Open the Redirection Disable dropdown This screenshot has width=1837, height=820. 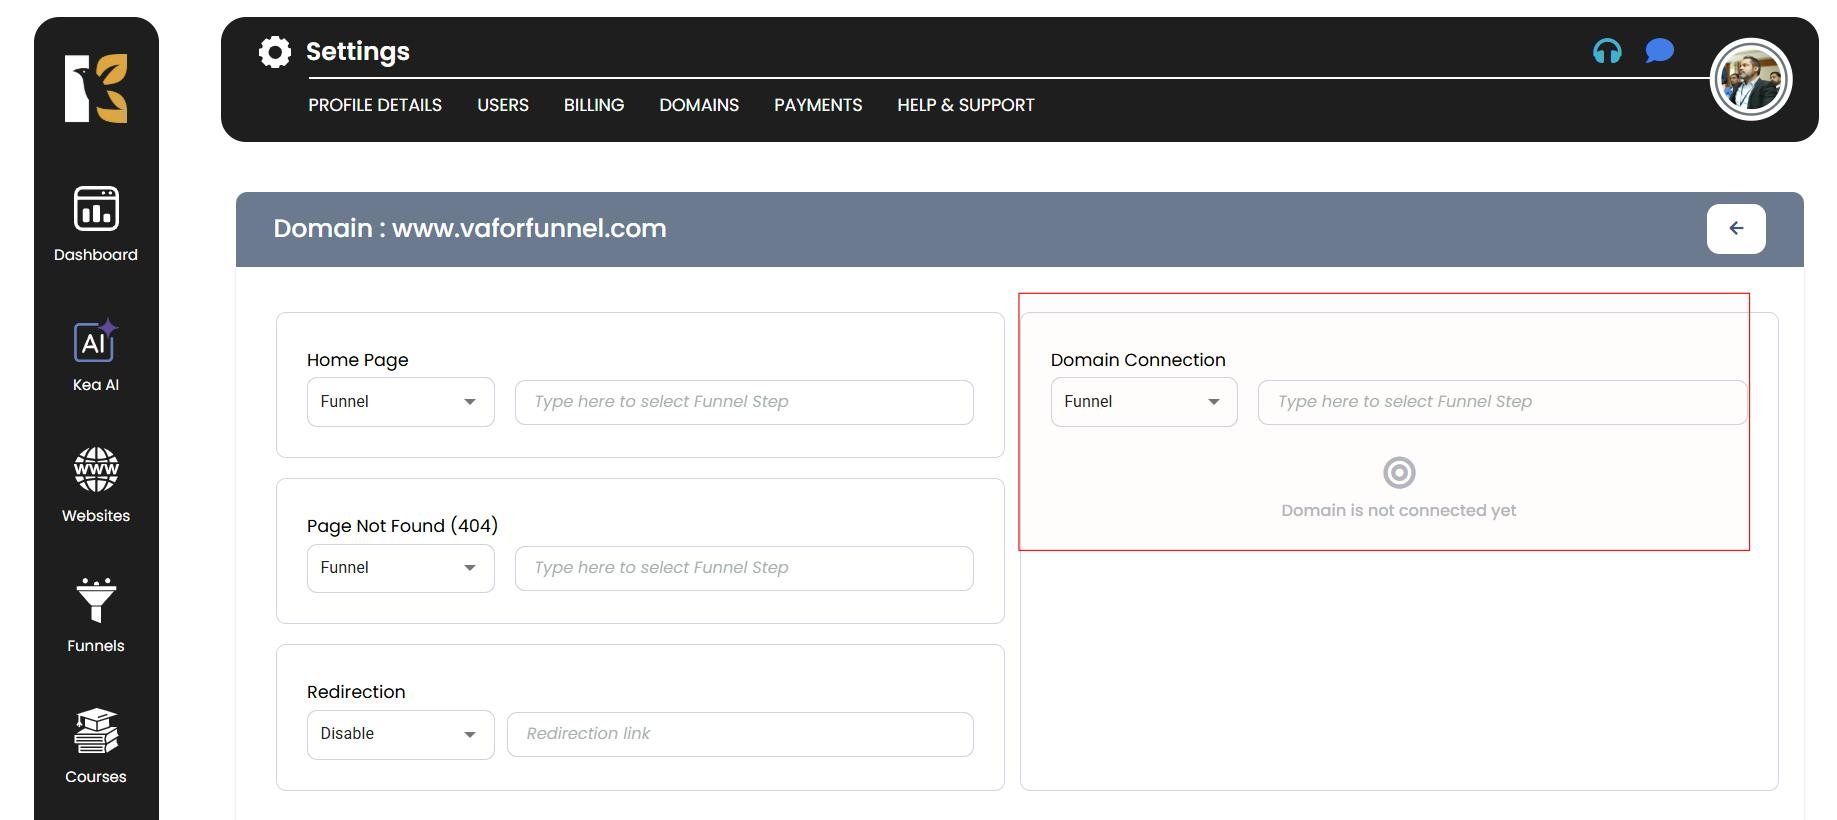[x=400, y=734]
